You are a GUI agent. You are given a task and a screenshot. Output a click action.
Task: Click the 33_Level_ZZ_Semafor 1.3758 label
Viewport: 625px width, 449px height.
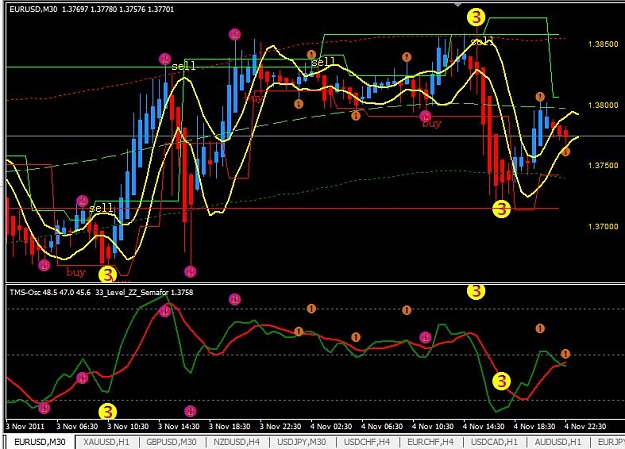[144, 292]
